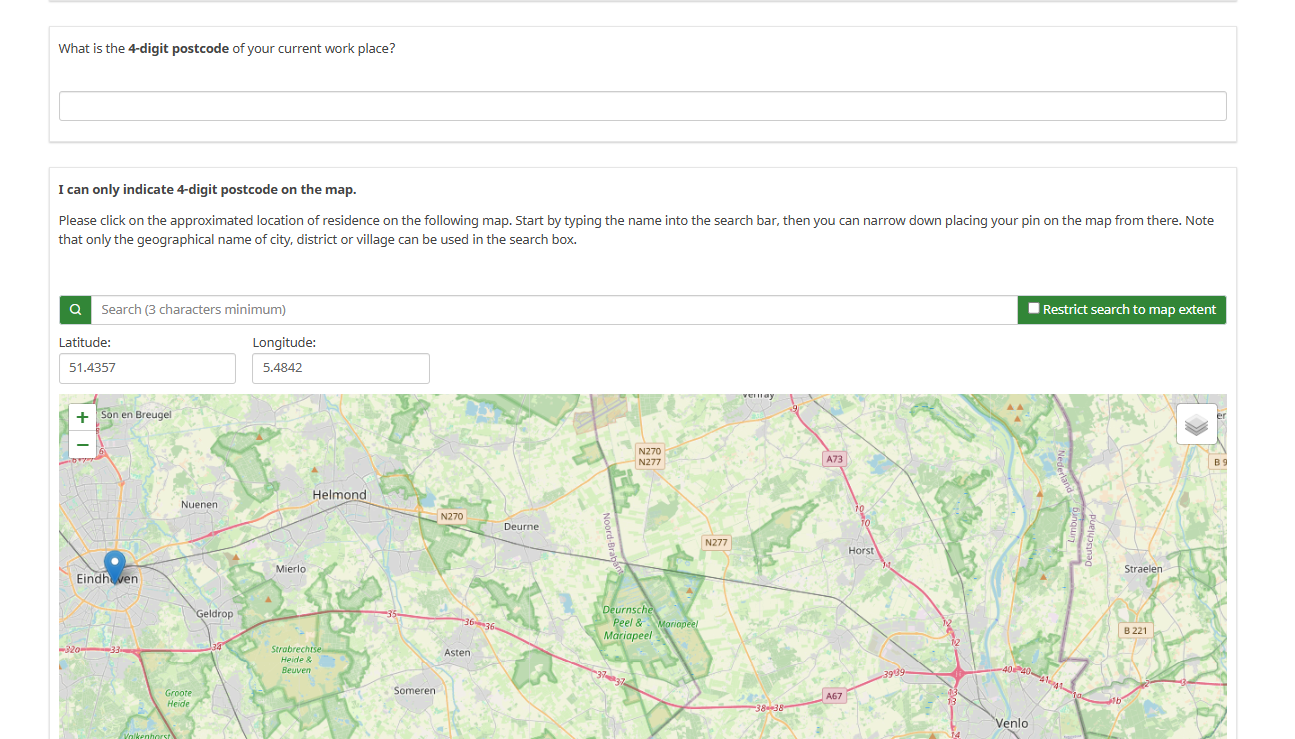Open the map layers selector
Screen dimensions: 1295x739
[1197, 425]
